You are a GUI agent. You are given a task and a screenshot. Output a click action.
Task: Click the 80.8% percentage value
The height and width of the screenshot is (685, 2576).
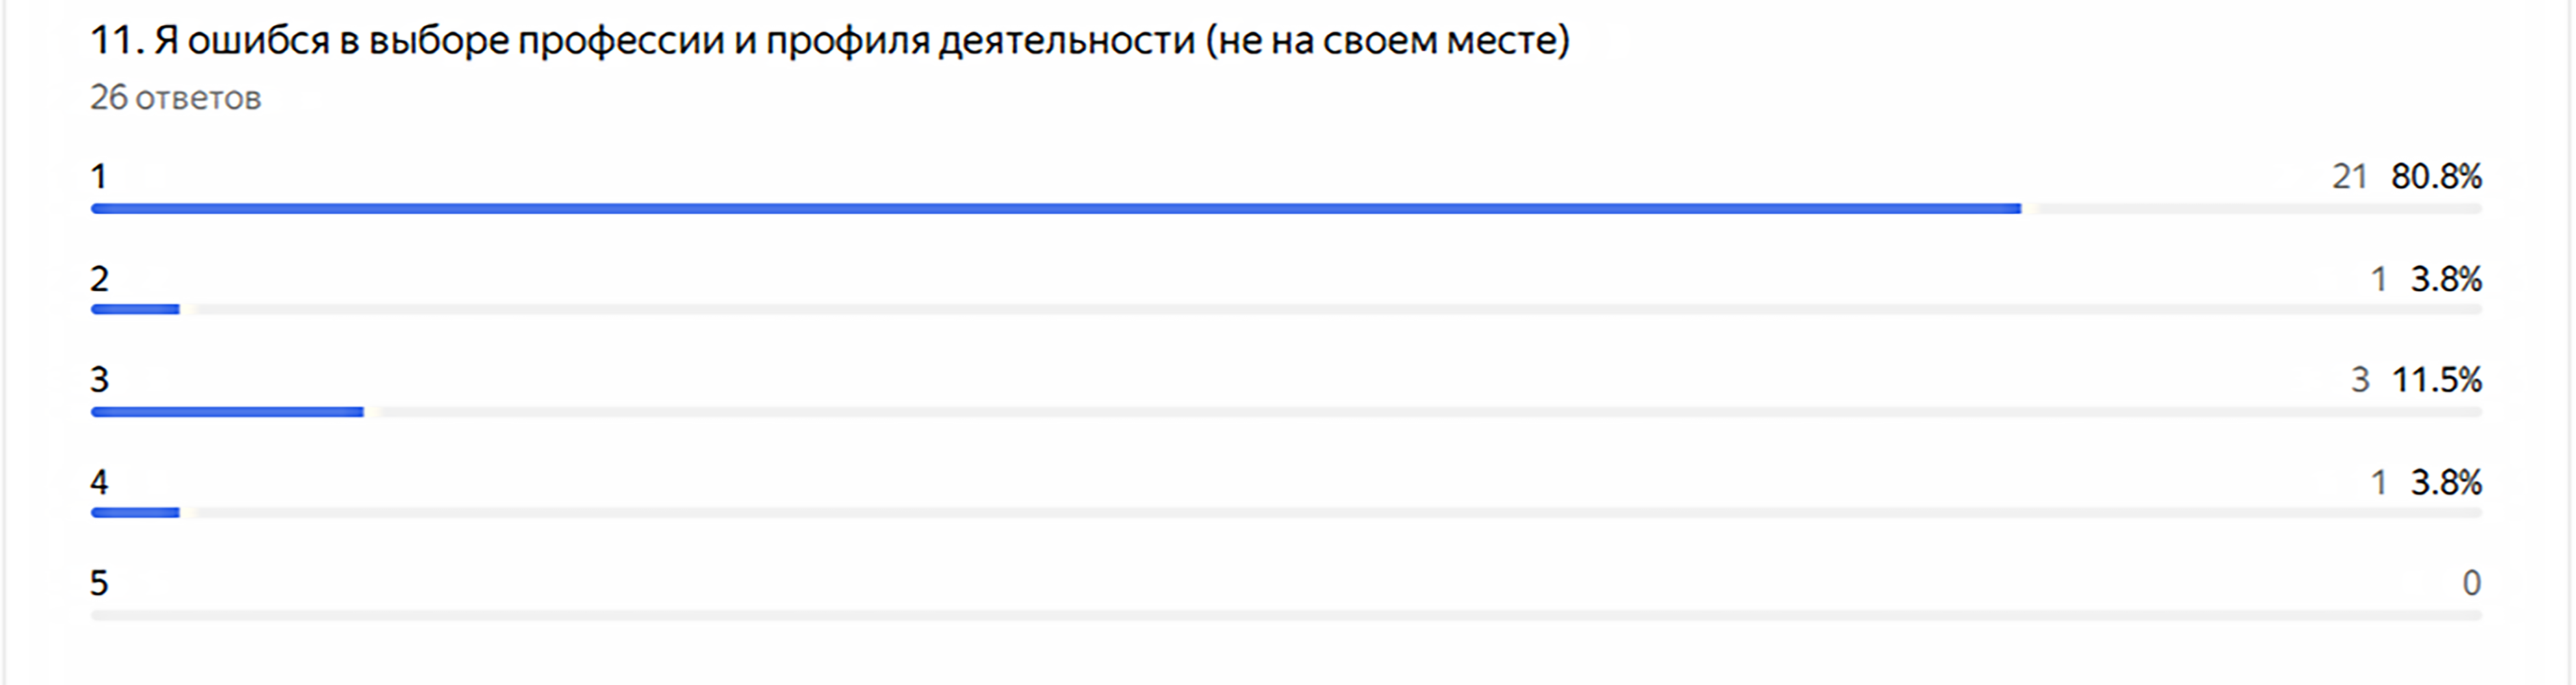2436,177
